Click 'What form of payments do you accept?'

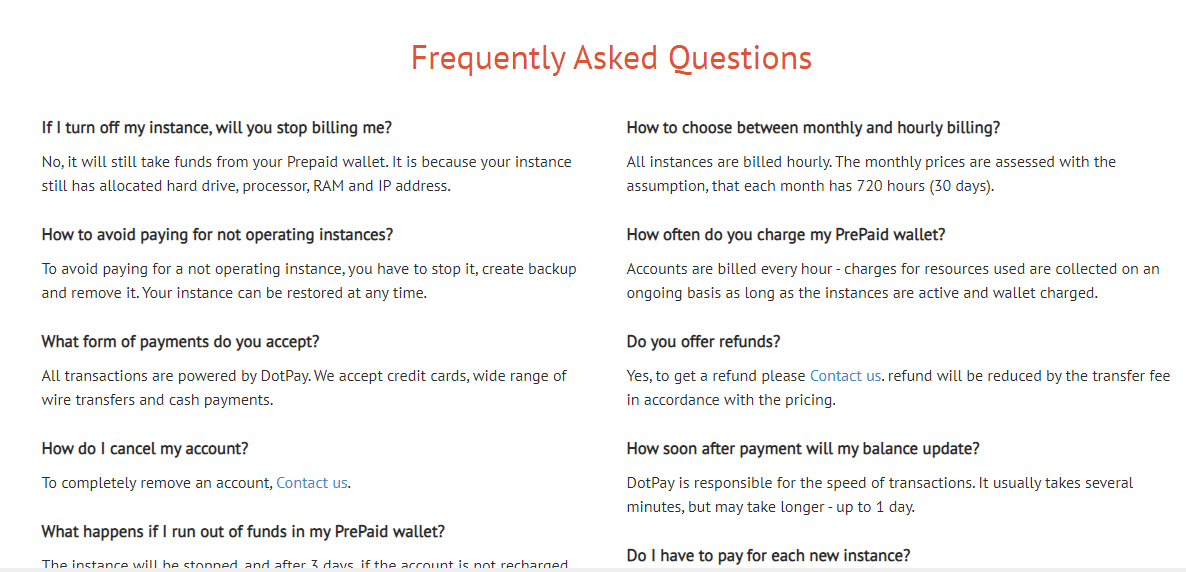[181, 341]
